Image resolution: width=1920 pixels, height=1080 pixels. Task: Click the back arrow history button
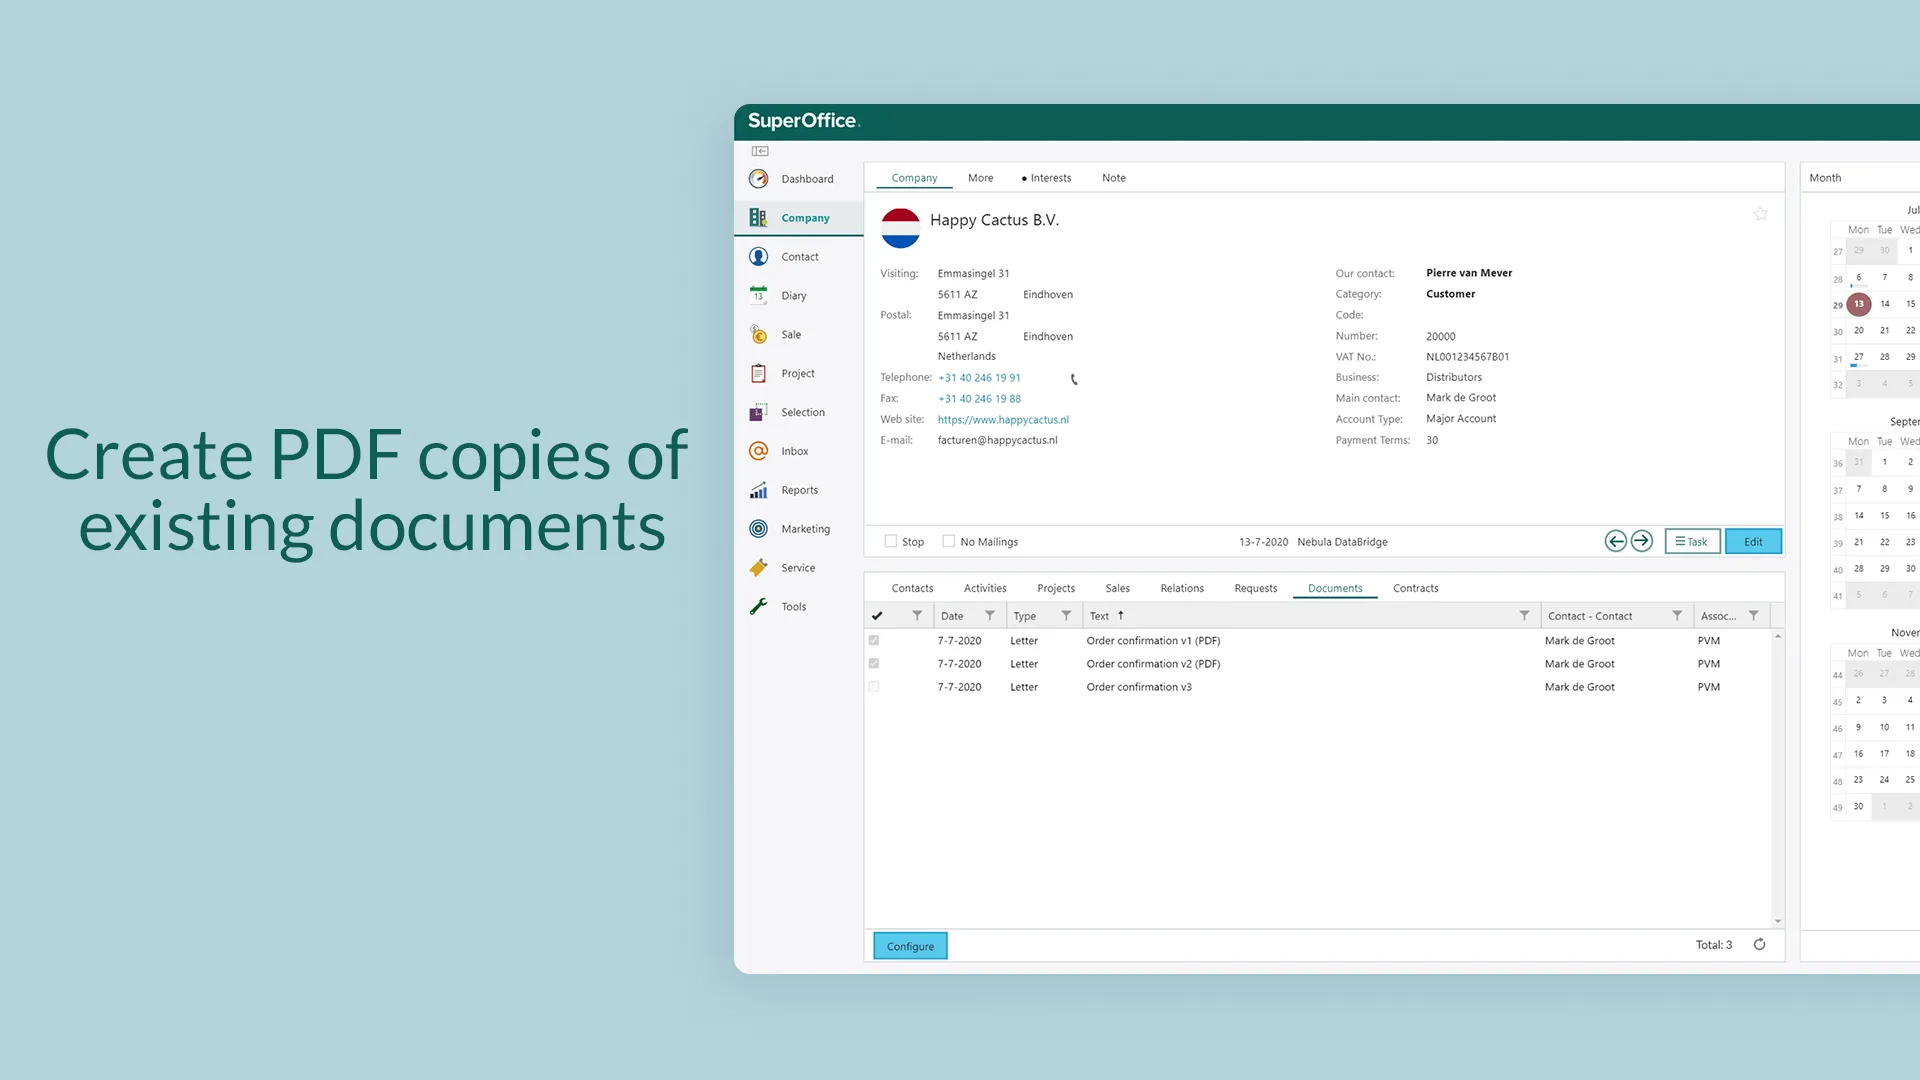(1615, 541)
